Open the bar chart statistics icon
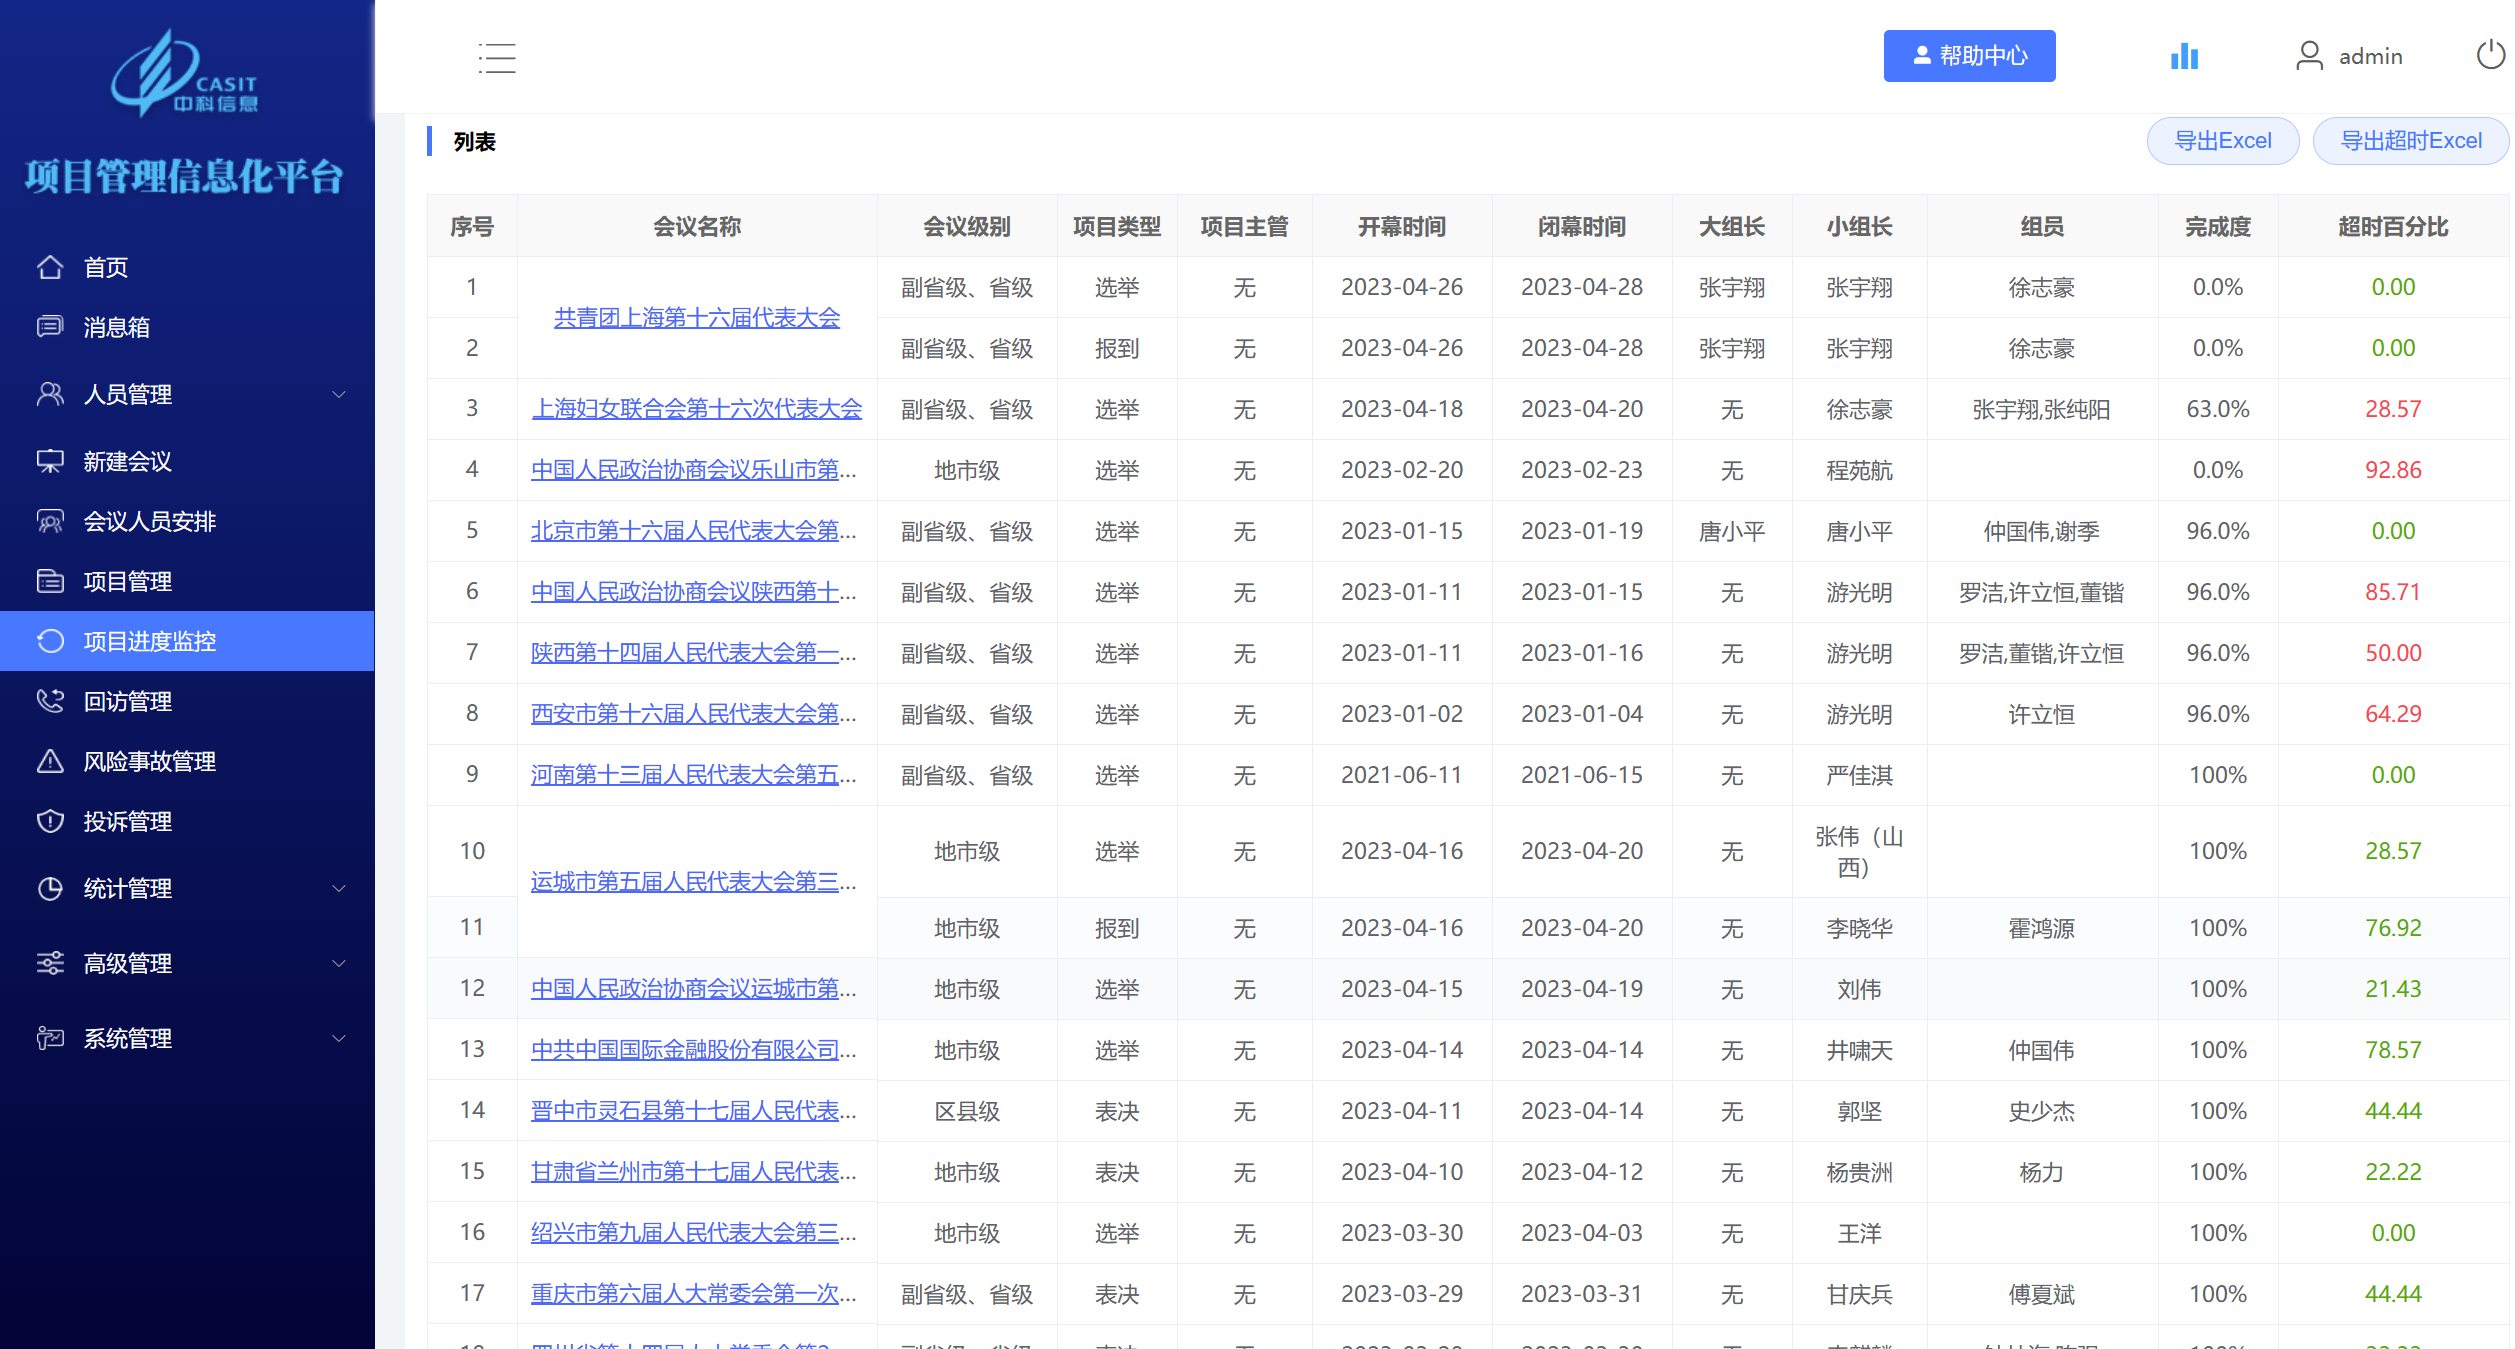 2184,56
